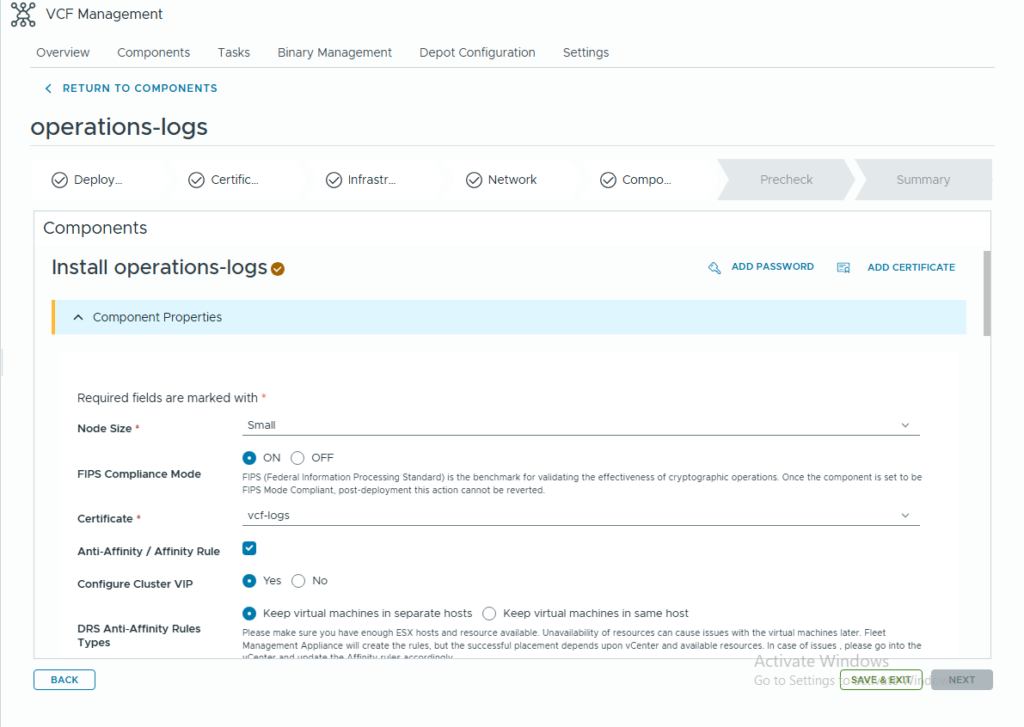Click the vertical scrollbar of the components panel
This screenshot has width=1024, height=727.
tap(987, 293)
